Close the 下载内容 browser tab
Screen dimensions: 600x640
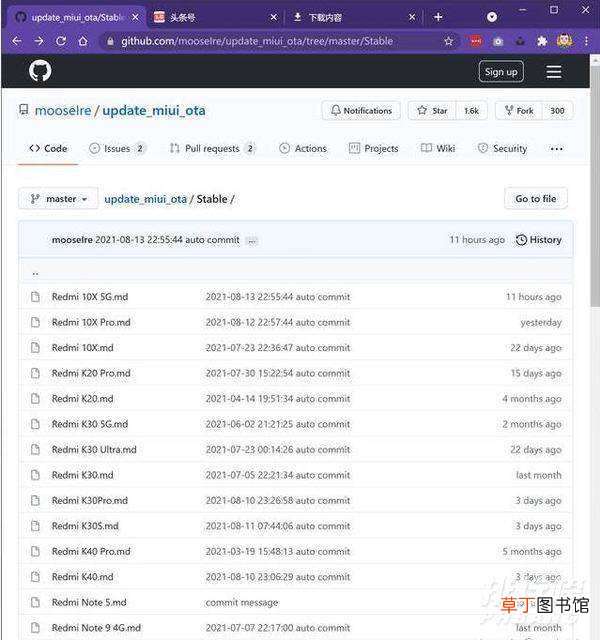pos(412,17)
